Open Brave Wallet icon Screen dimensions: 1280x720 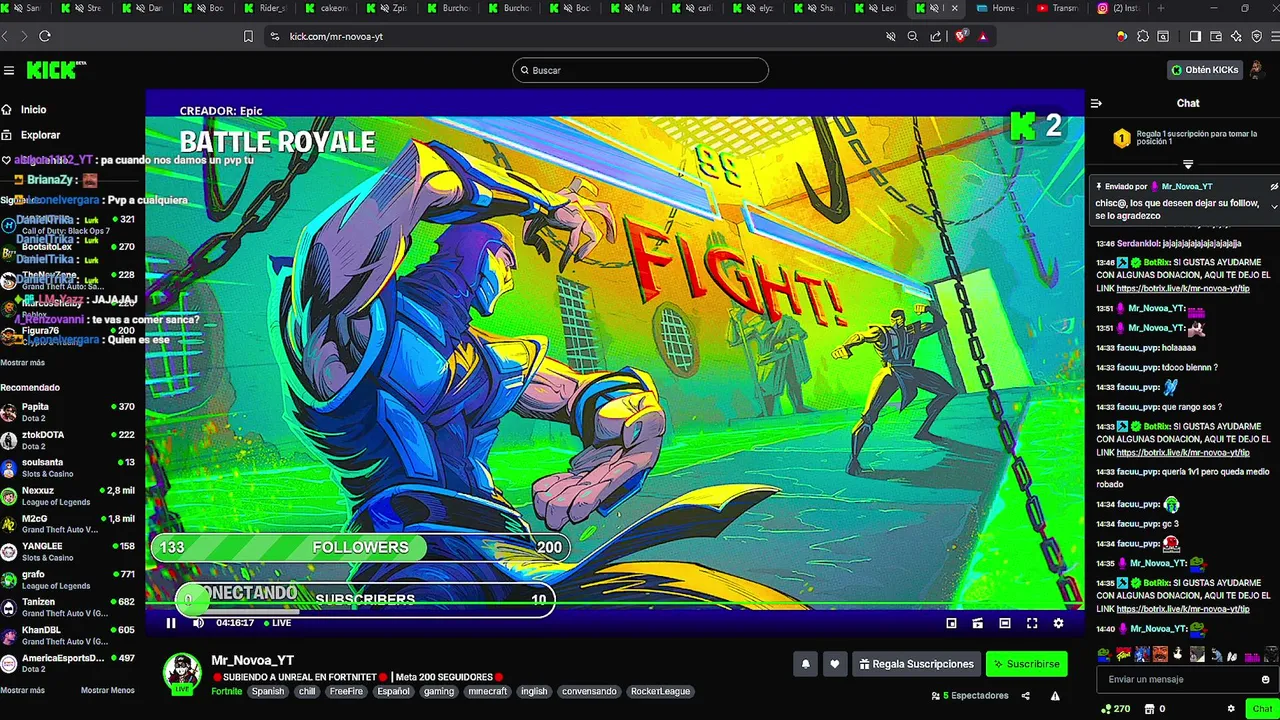tap(1216, 36)
